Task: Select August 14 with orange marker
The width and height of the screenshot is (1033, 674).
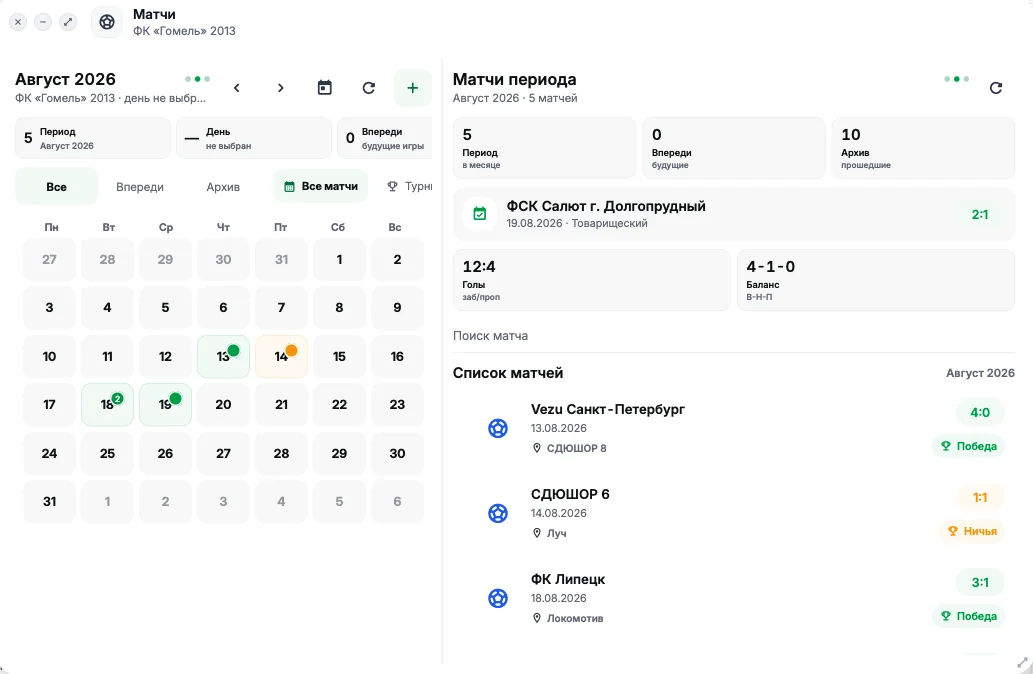Action: 281,356
